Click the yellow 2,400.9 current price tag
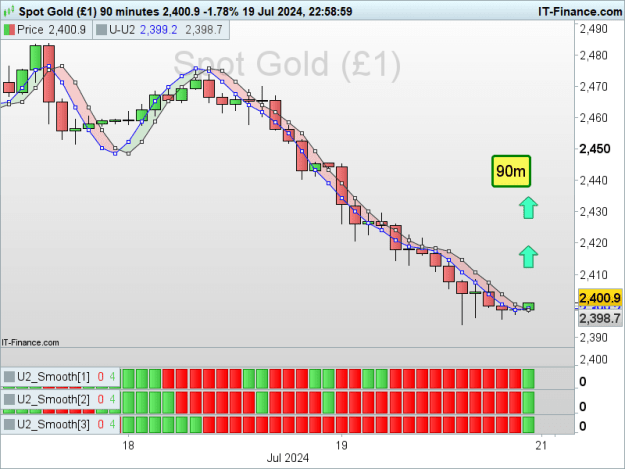Viewport: 625px width, 469px height. click(x=600, y=298)
